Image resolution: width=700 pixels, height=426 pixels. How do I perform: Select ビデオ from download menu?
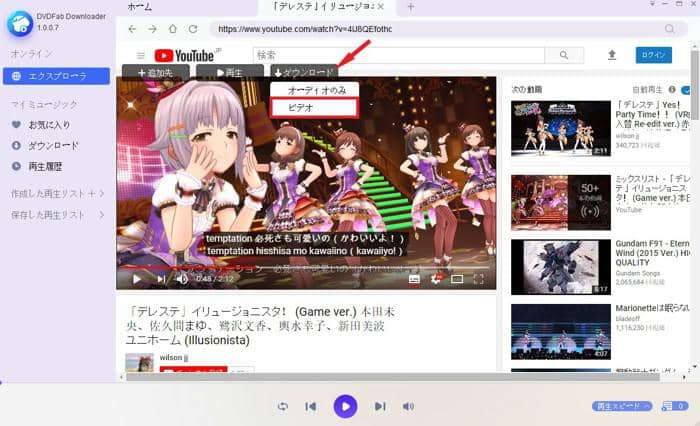[314, 108]
